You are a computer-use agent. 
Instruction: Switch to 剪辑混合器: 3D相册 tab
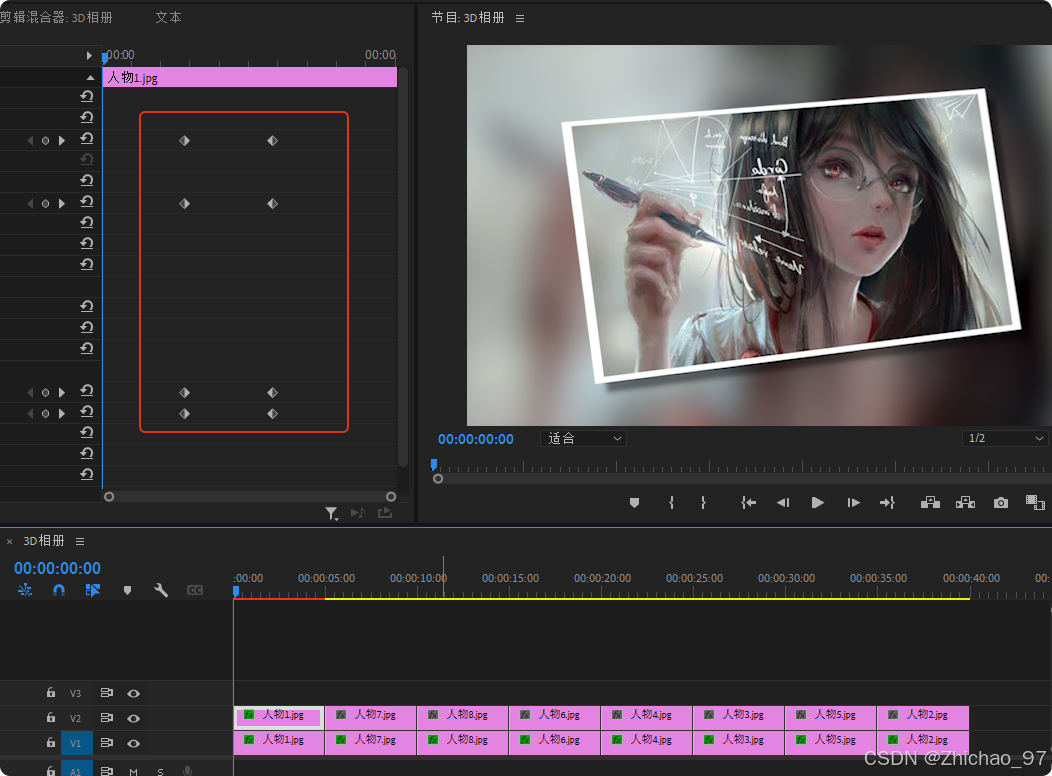tap(56, 17)
